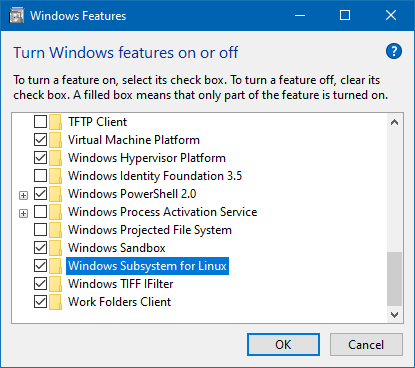Uncheck Windows Subsystem for Linux

point(40,266)
